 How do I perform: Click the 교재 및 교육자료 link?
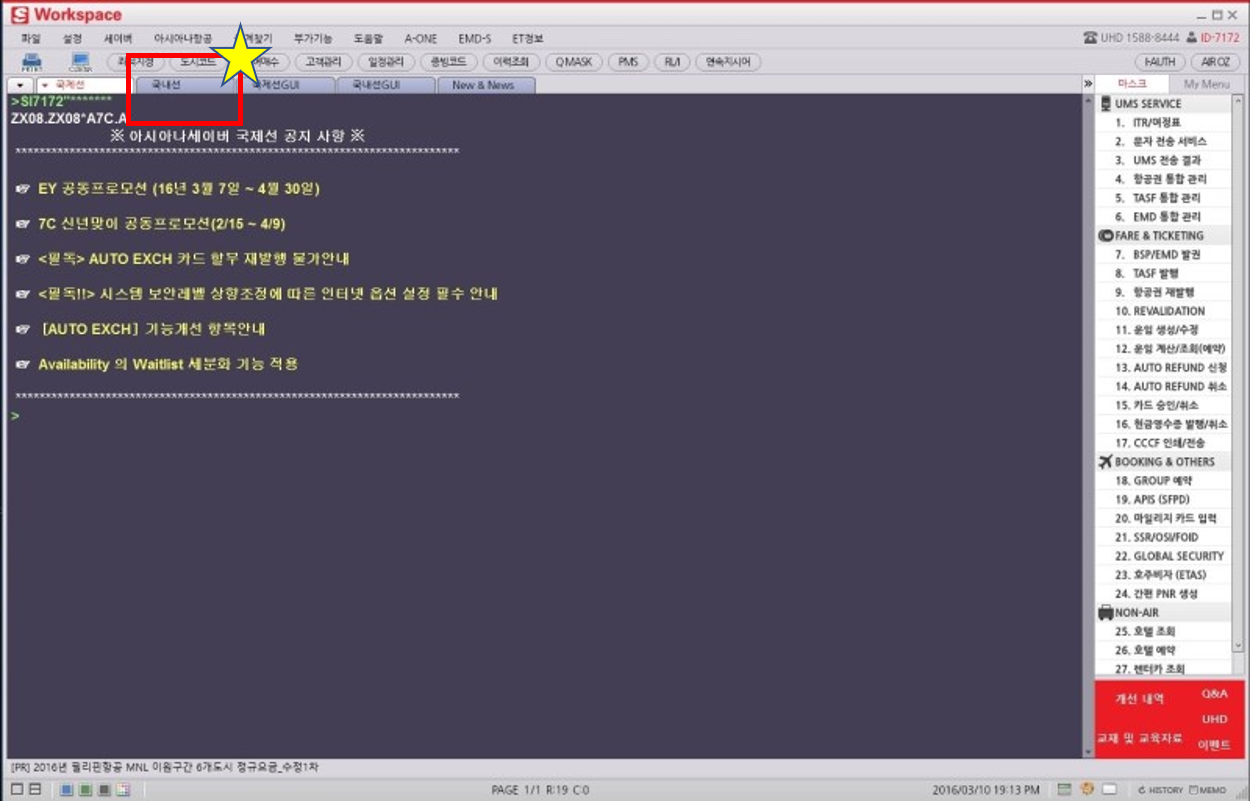(1139, 738)
